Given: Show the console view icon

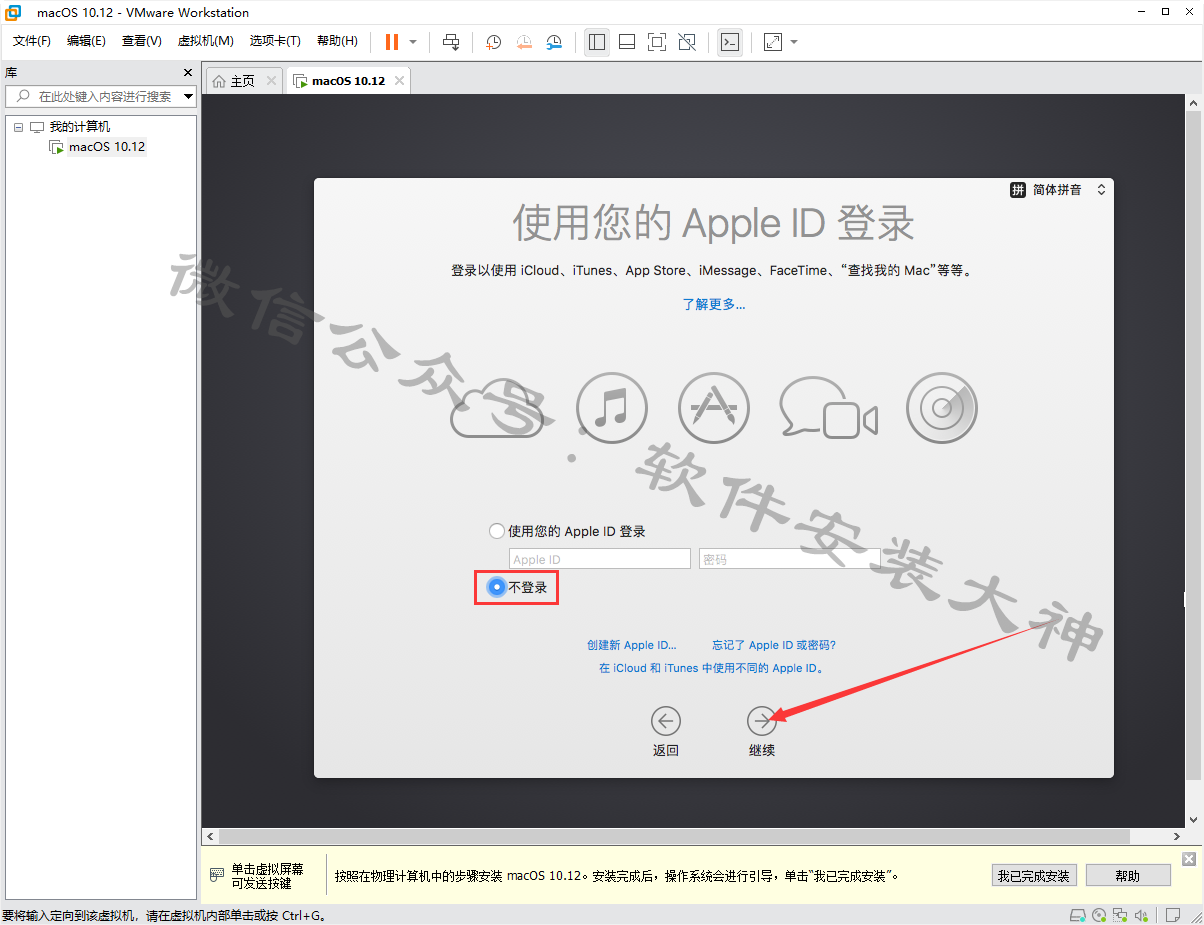Looking at the screenshot, I should [x=730, y=42].
